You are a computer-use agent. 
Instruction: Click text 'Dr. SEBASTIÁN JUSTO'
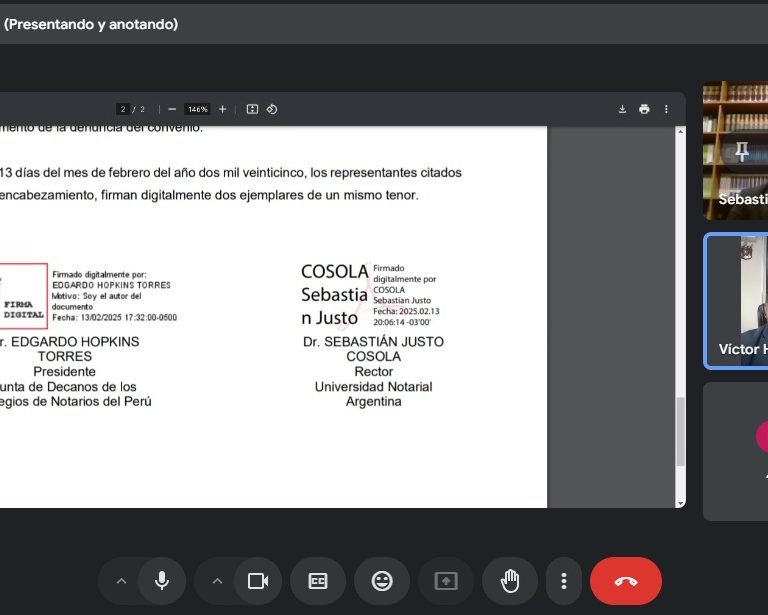[373, 342]
